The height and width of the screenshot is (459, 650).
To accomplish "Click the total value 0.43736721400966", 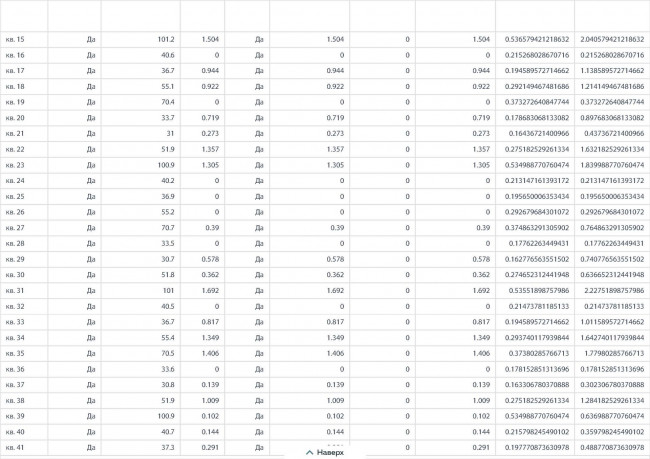I will [x=614, y=134].
